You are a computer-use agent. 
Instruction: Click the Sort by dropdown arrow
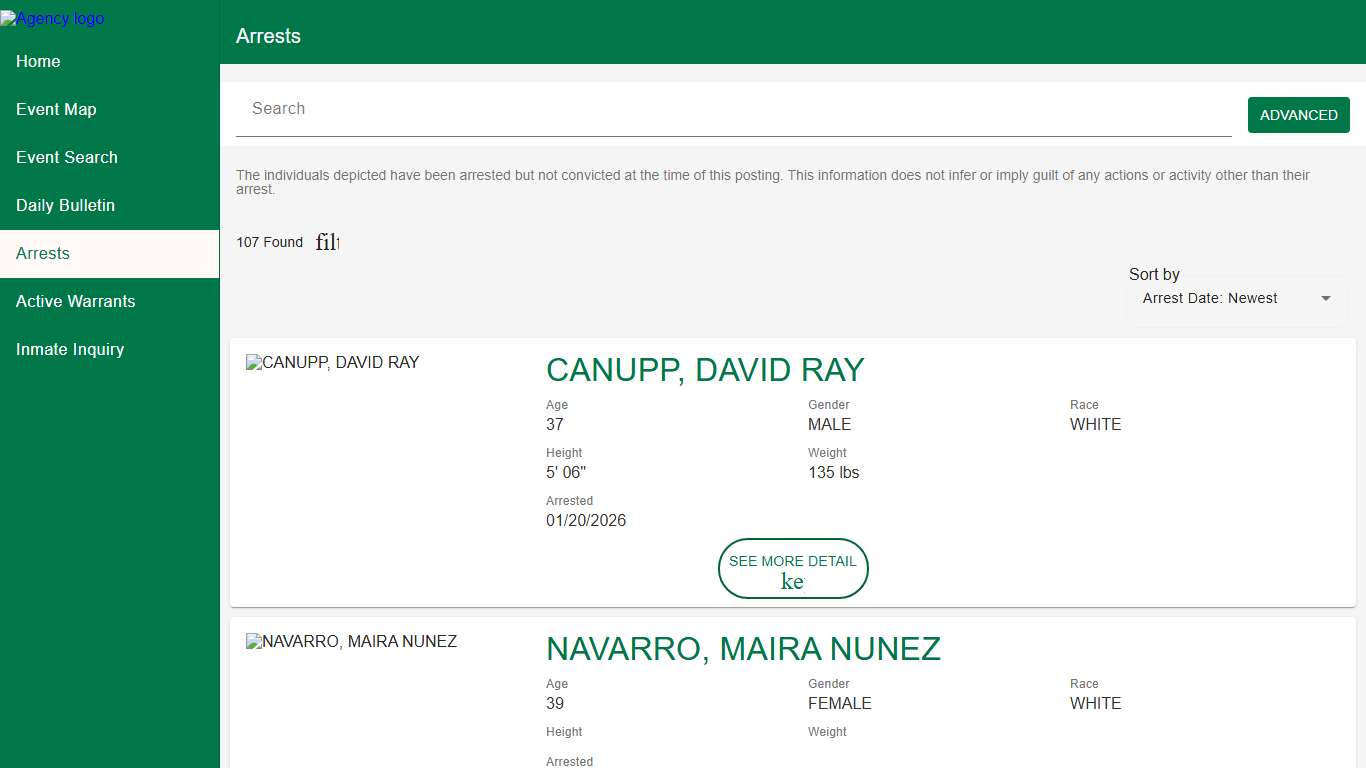[x=1326, y=298]
